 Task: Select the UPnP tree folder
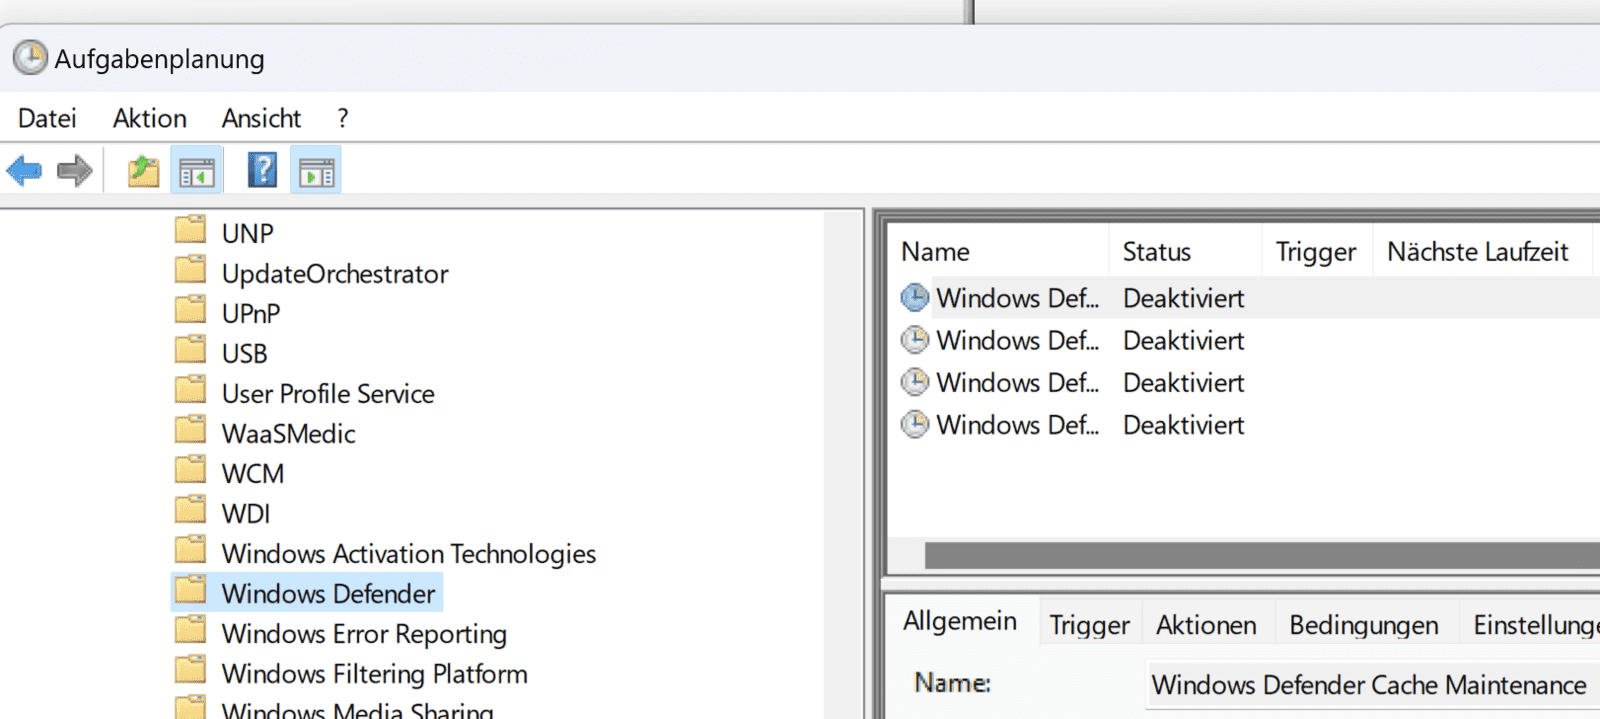[251, 313]
